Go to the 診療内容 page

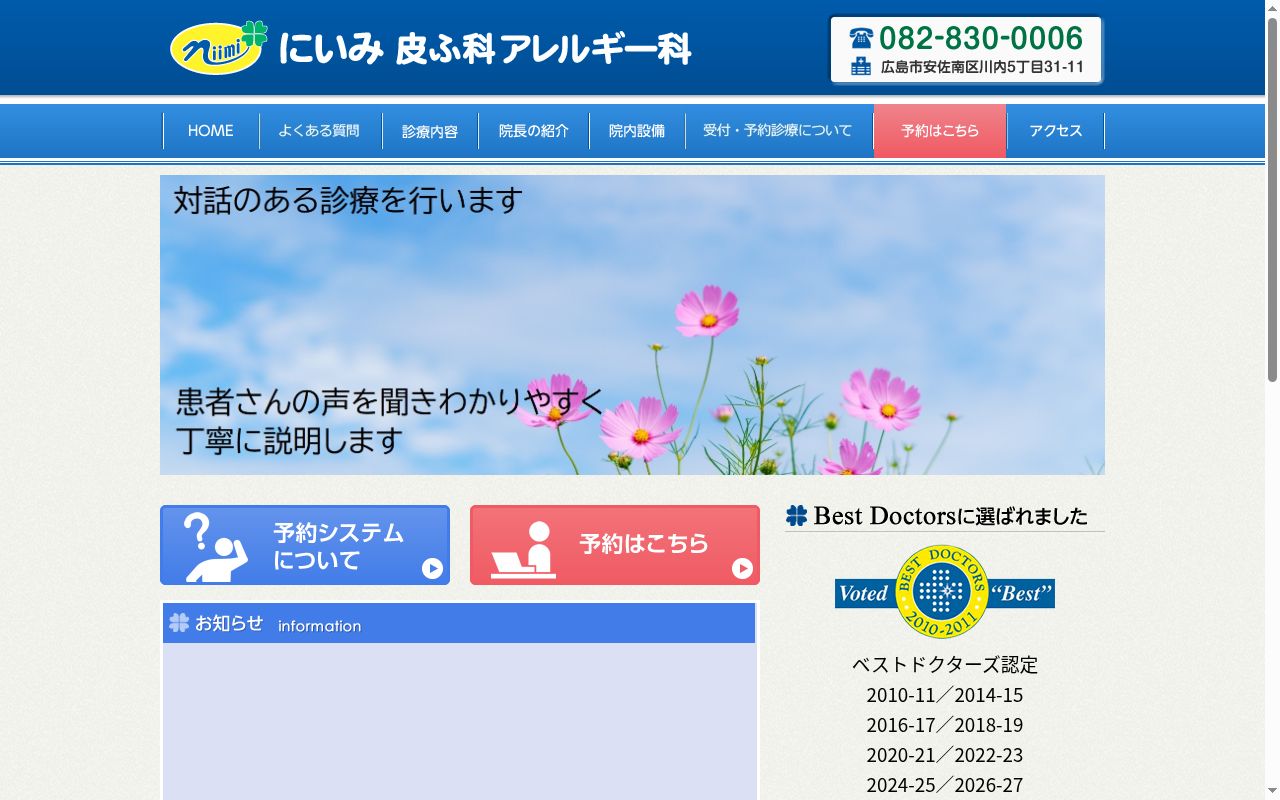tap(430, 131)
